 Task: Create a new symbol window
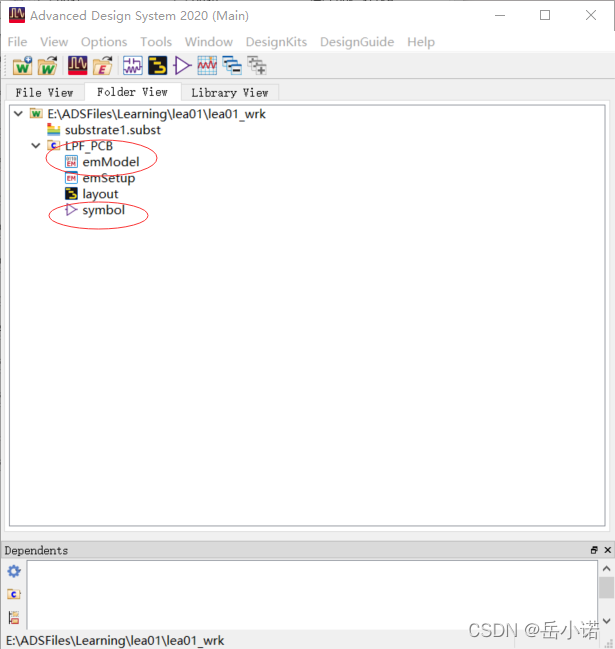pos(182,65)
